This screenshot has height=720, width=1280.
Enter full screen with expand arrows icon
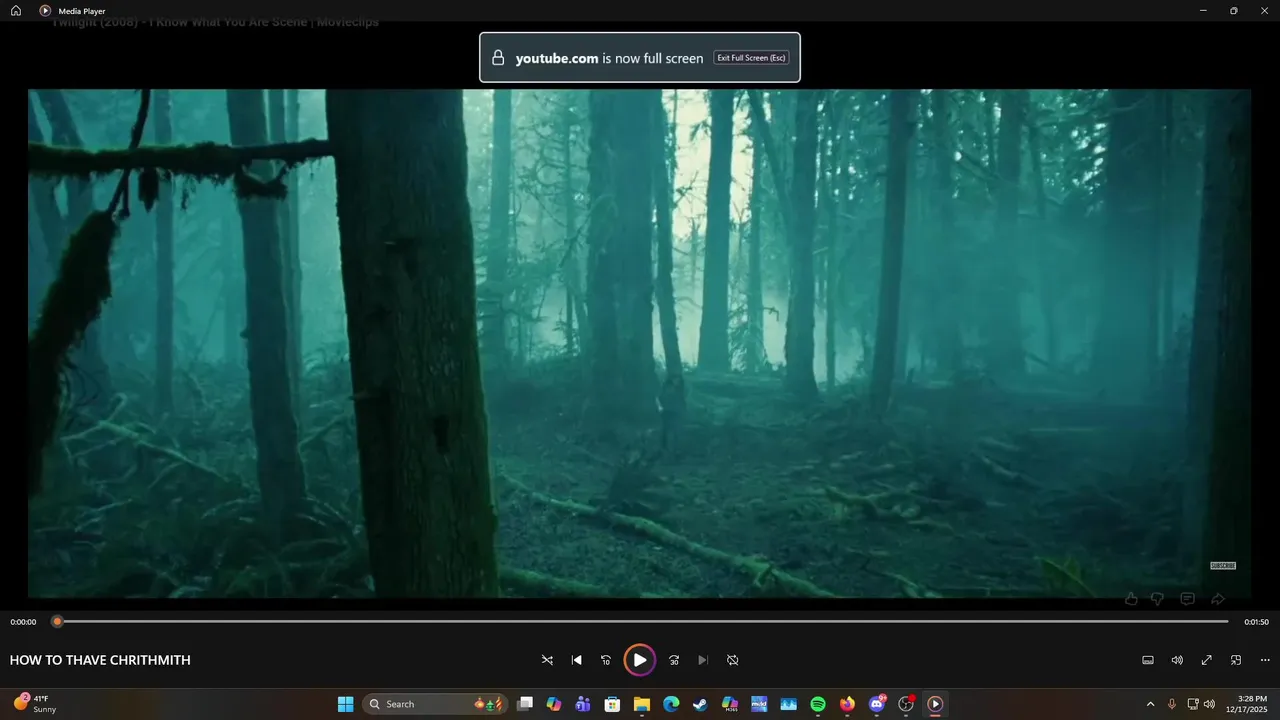tap(1207, 660)
